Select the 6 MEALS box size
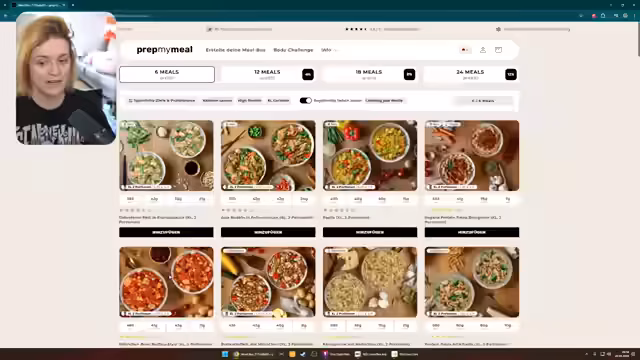 167,74
